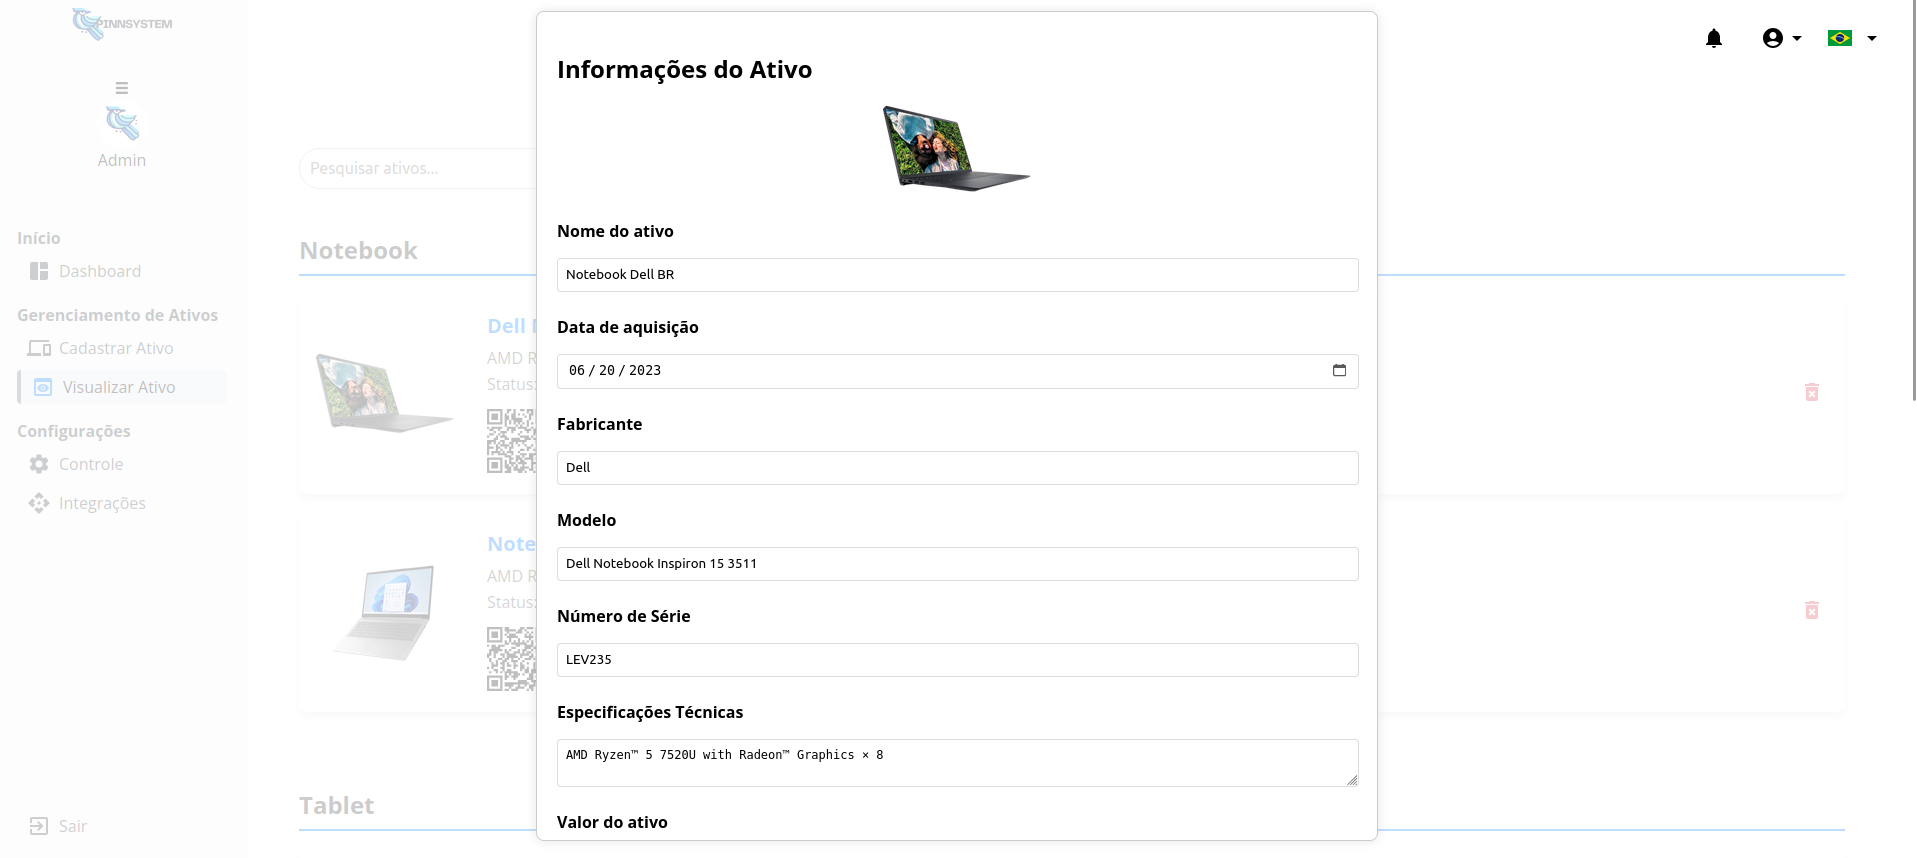The width and height of the screenshot is (1917, 858).
Task: Click the Visualizar Ativo eye icon
Action: [43, 387]
